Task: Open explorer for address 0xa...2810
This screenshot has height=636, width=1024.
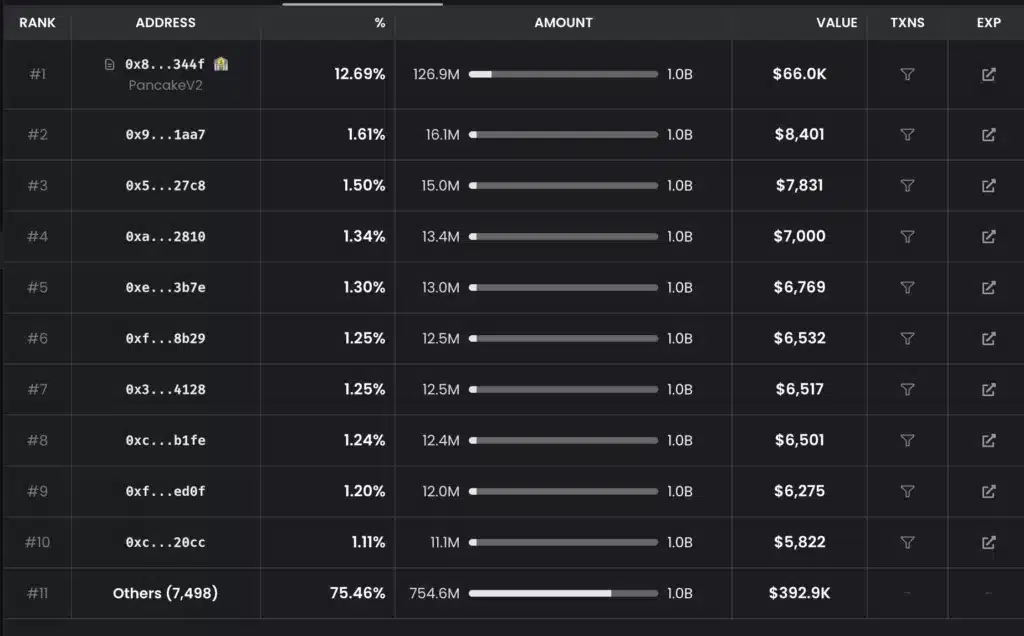Action: tap(988, 237)
